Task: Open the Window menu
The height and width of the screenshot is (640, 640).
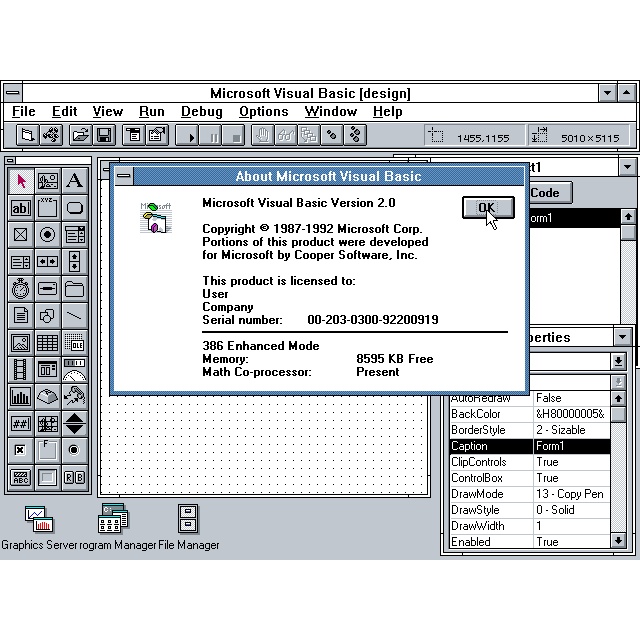Action: tap(331, 111)
